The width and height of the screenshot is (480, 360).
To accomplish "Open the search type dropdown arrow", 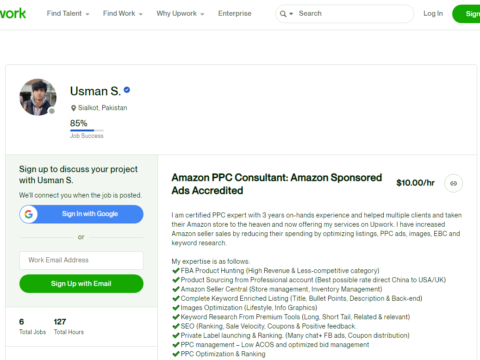I will (x=291, y=14).
